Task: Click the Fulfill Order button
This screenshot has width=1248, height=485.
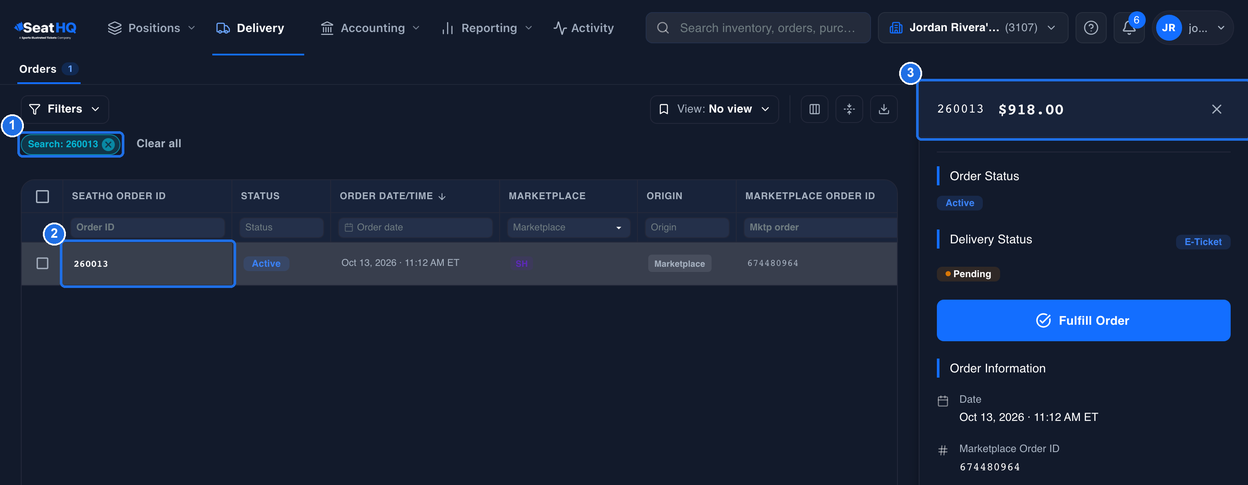Action: click(1083, 321)
